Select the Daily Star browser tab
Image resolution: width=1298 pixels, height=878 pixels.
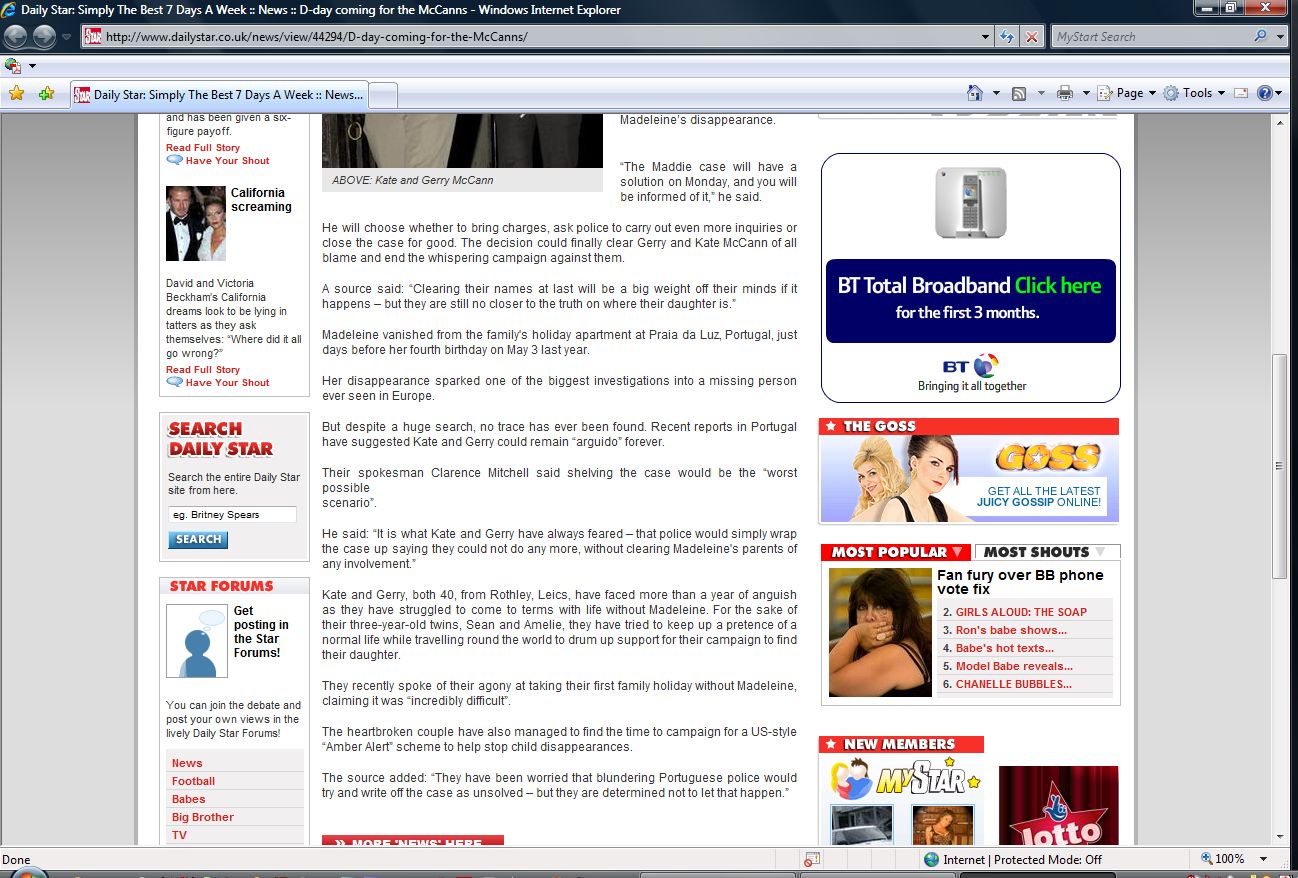click(220, 95)
